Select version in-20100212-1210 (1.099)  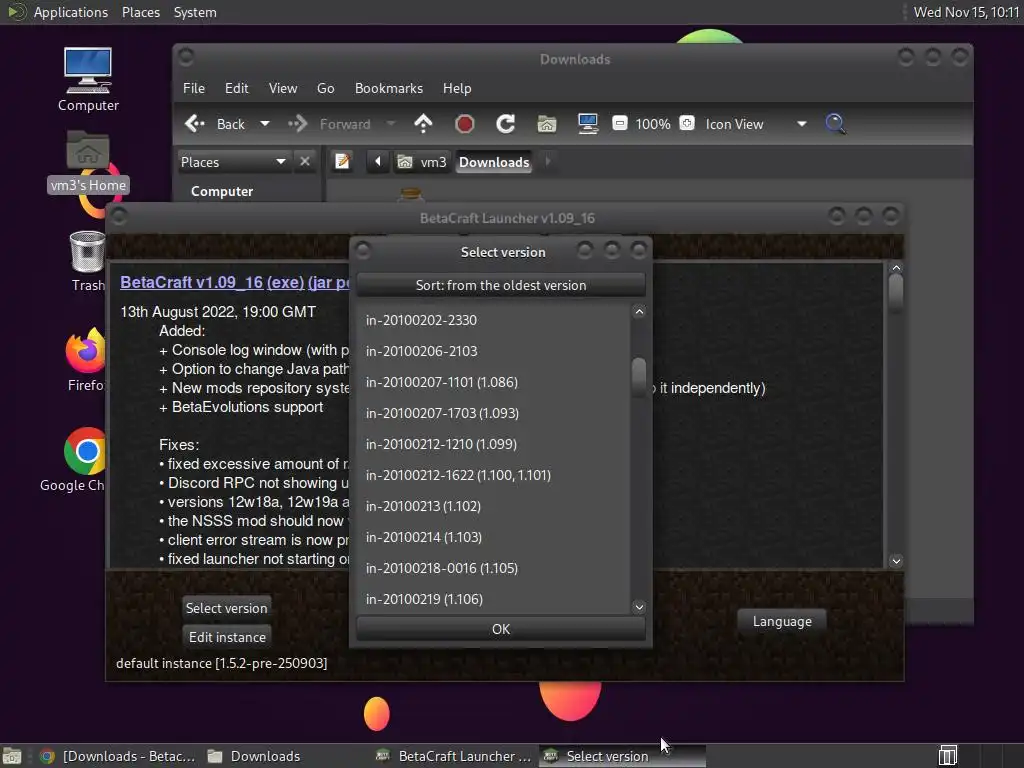click(492, 444)
